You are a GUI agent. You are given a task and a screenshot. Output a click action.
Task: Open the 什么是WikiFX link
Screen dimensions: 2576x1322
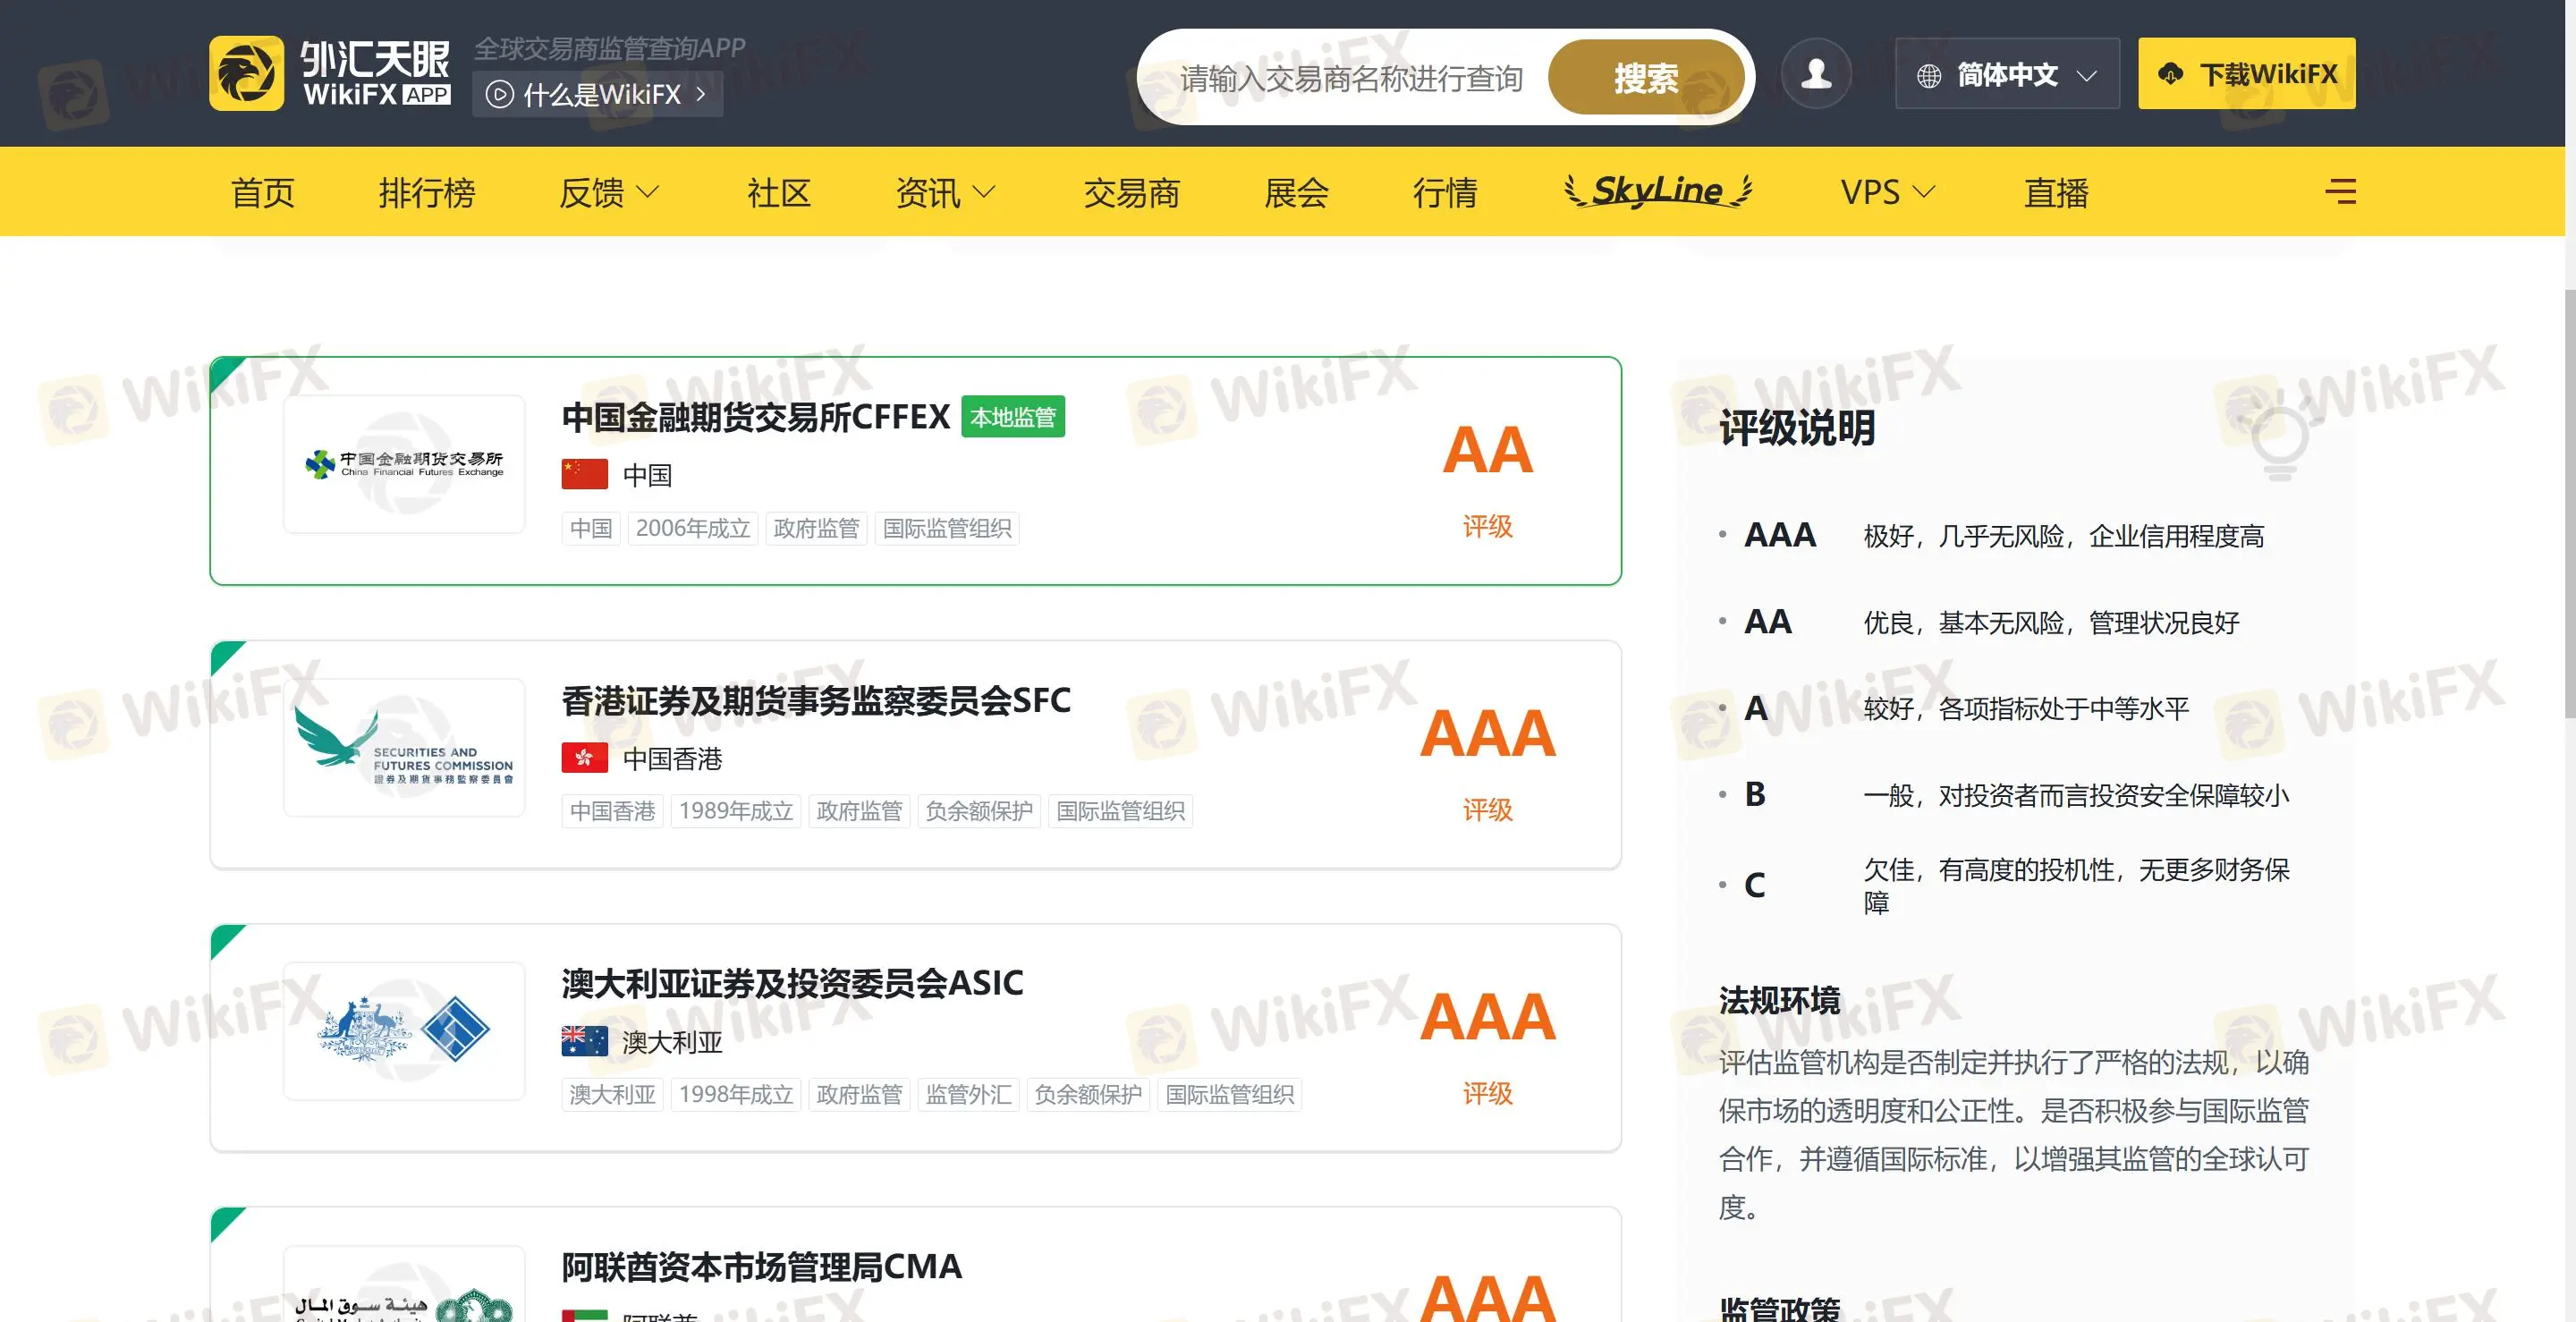(x=598, y=95)
